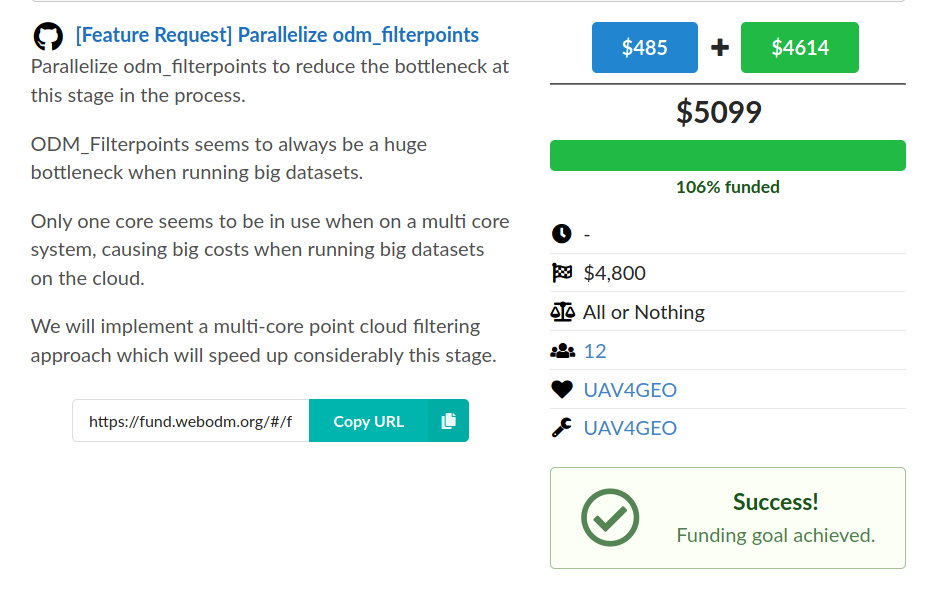Image resolution: width=925 pixels, height=599 pixels.
Task: Click the checkered flag goal icon
Action: pos(562,273)
